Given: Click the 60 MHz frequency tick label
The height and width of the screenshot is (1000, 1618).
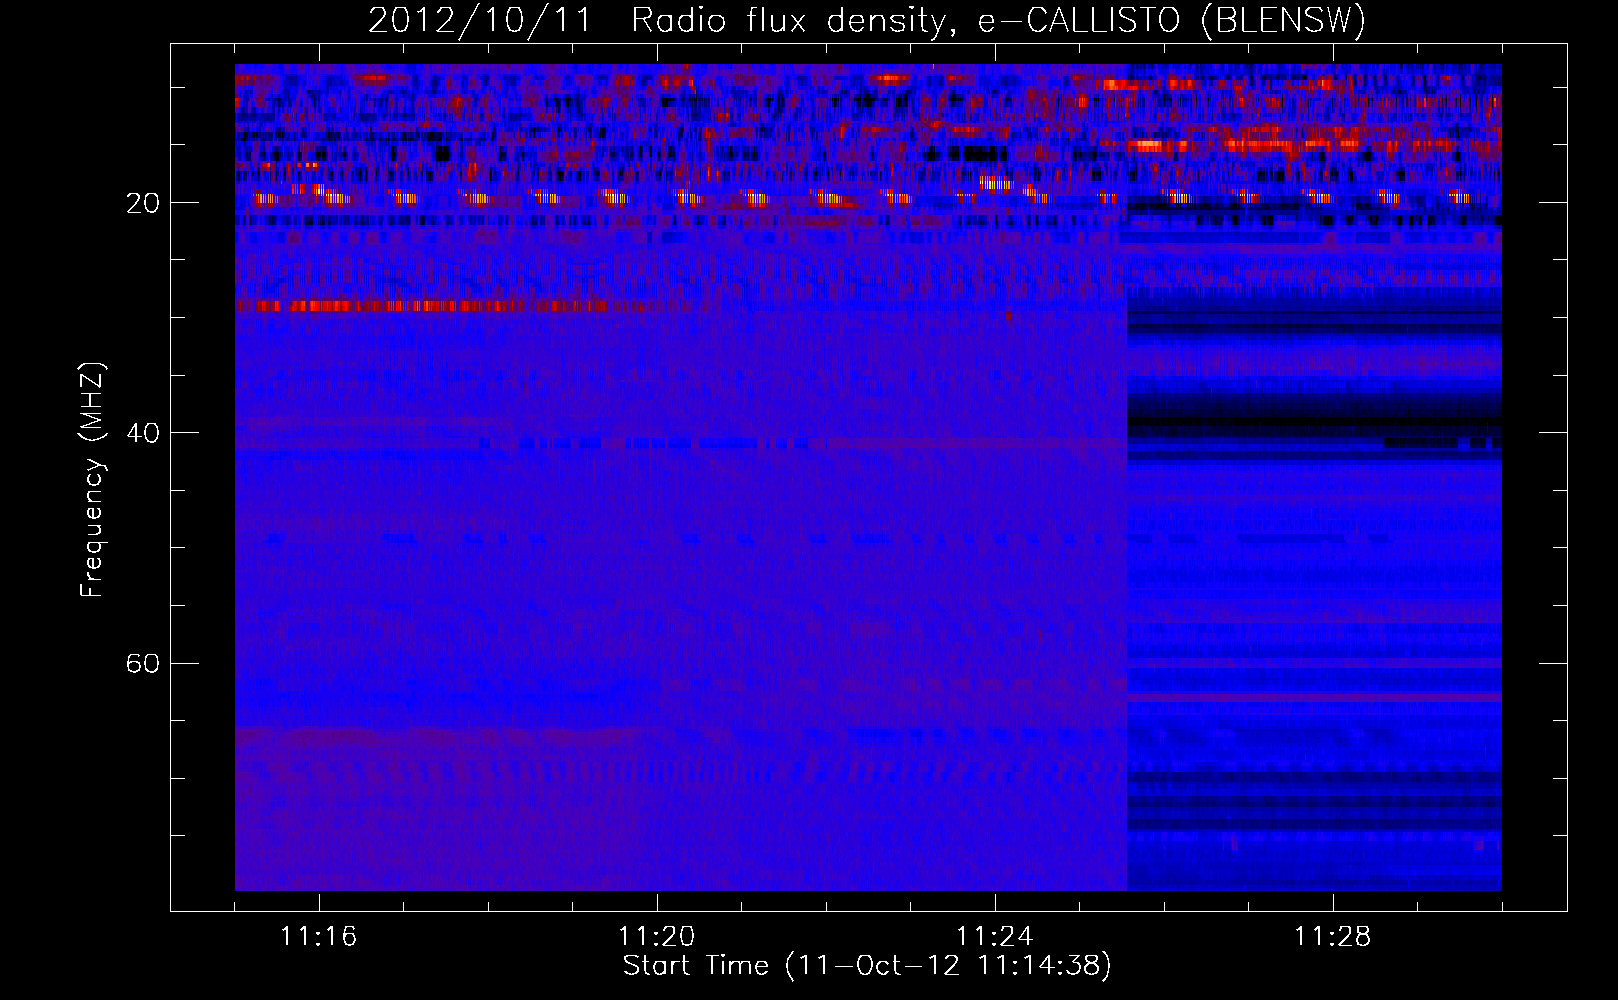Looking at the screenshot, I should [x=144, y=663].
